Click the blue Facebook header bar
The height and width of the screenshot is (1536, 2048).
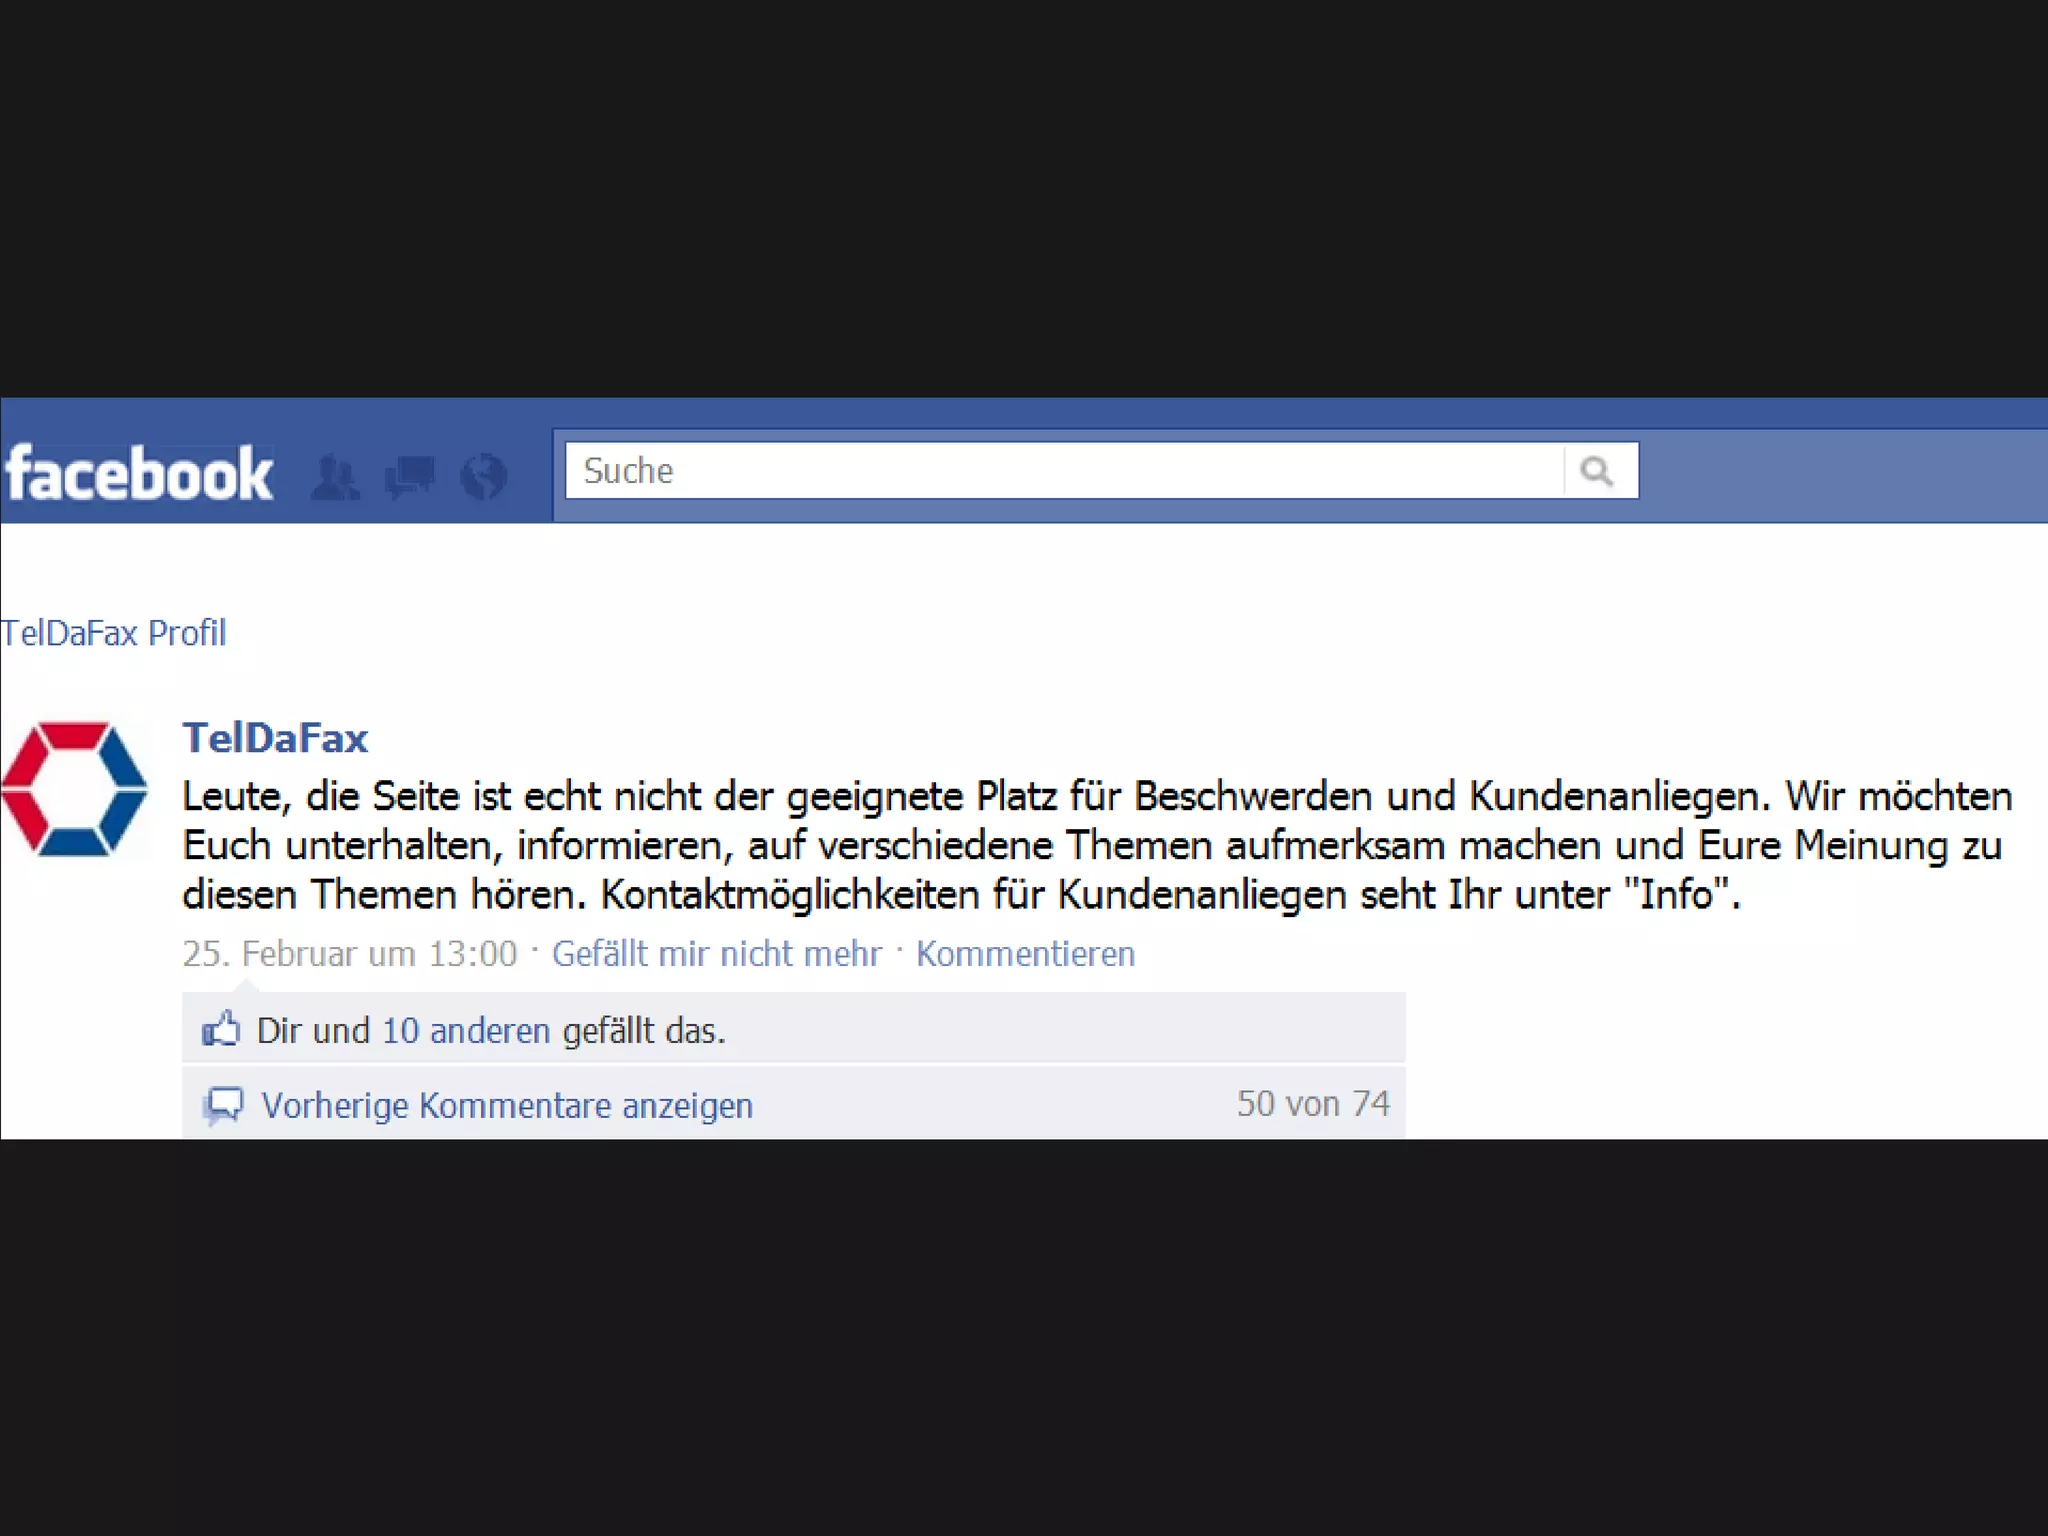click(1024, 460)
